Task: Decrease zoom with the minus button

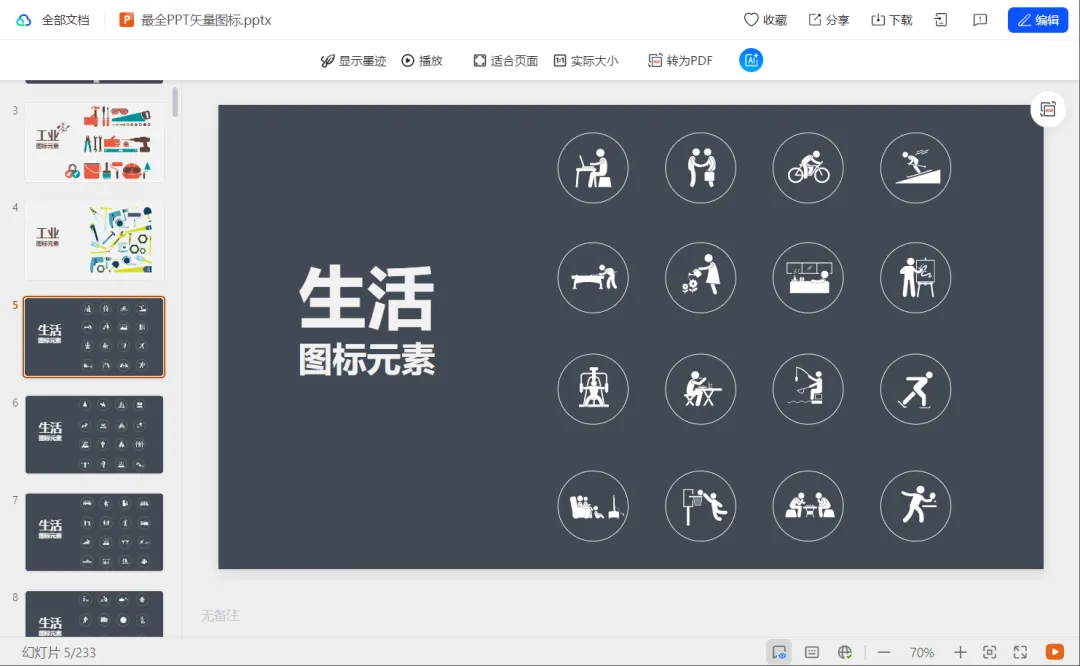Action: 884,652
